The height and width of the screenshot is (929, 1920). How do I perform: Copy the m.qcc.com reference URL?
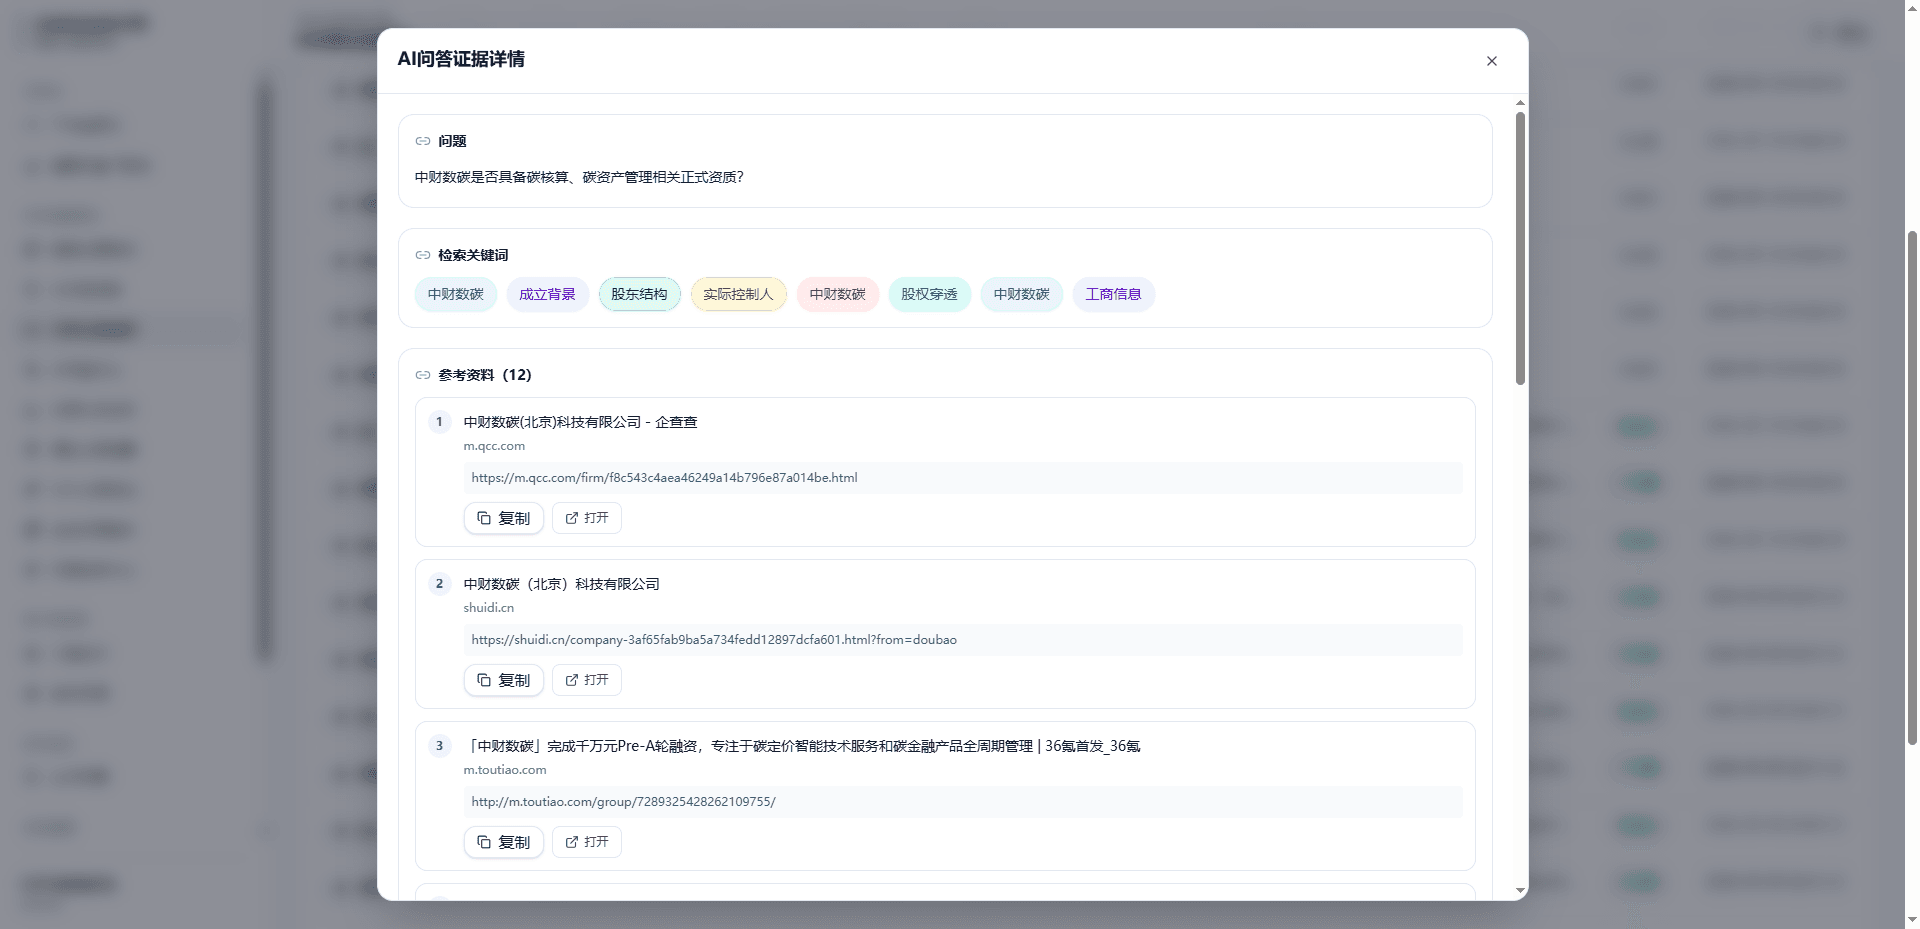(503, 518)
